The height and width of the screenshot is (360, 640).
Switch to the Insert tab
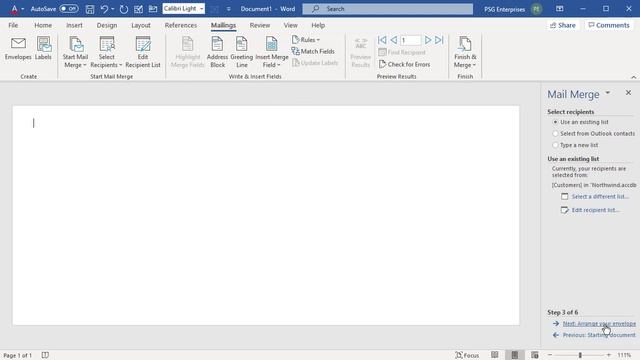(x=74, y=25)
